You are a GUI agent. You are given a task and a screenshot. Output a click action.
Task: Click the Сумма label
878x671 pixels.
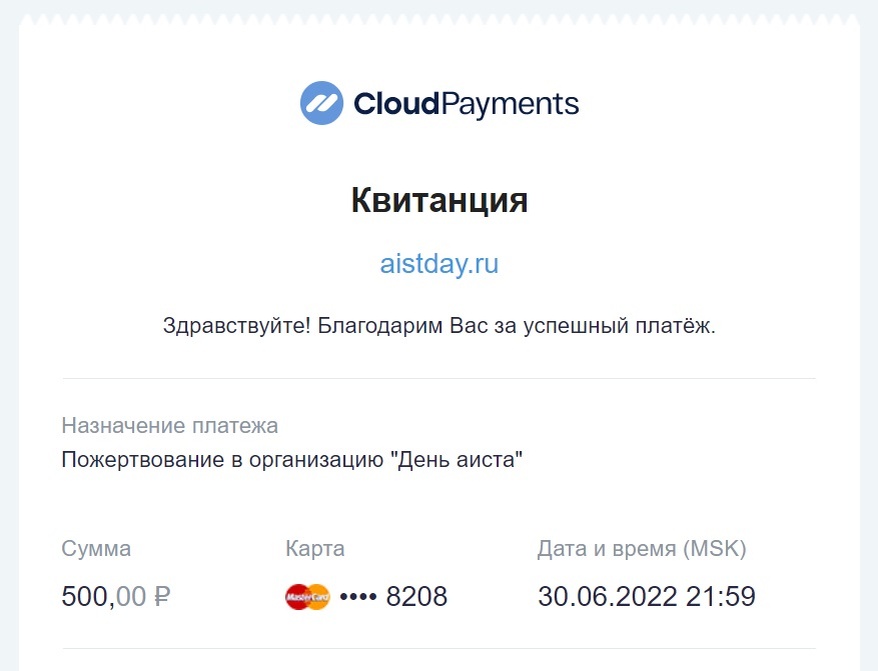[x=96, y=549]
